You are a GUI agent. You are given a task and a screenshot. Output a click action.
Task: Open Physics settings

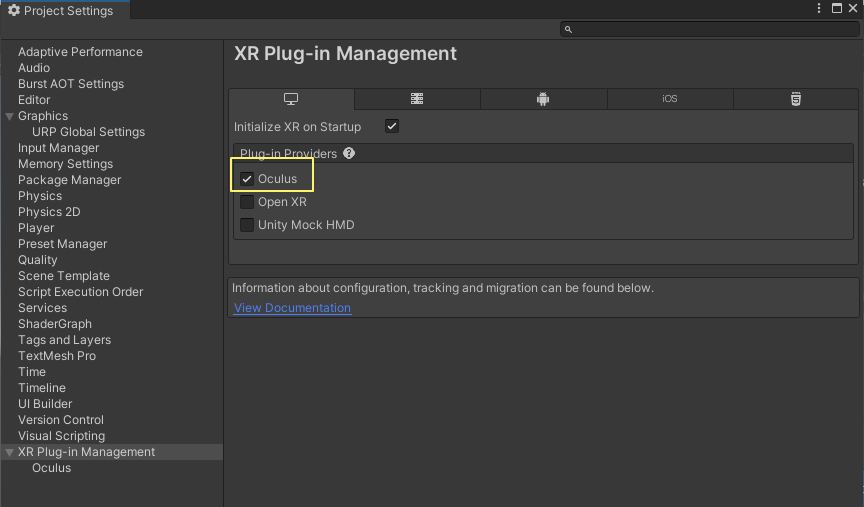40,196
